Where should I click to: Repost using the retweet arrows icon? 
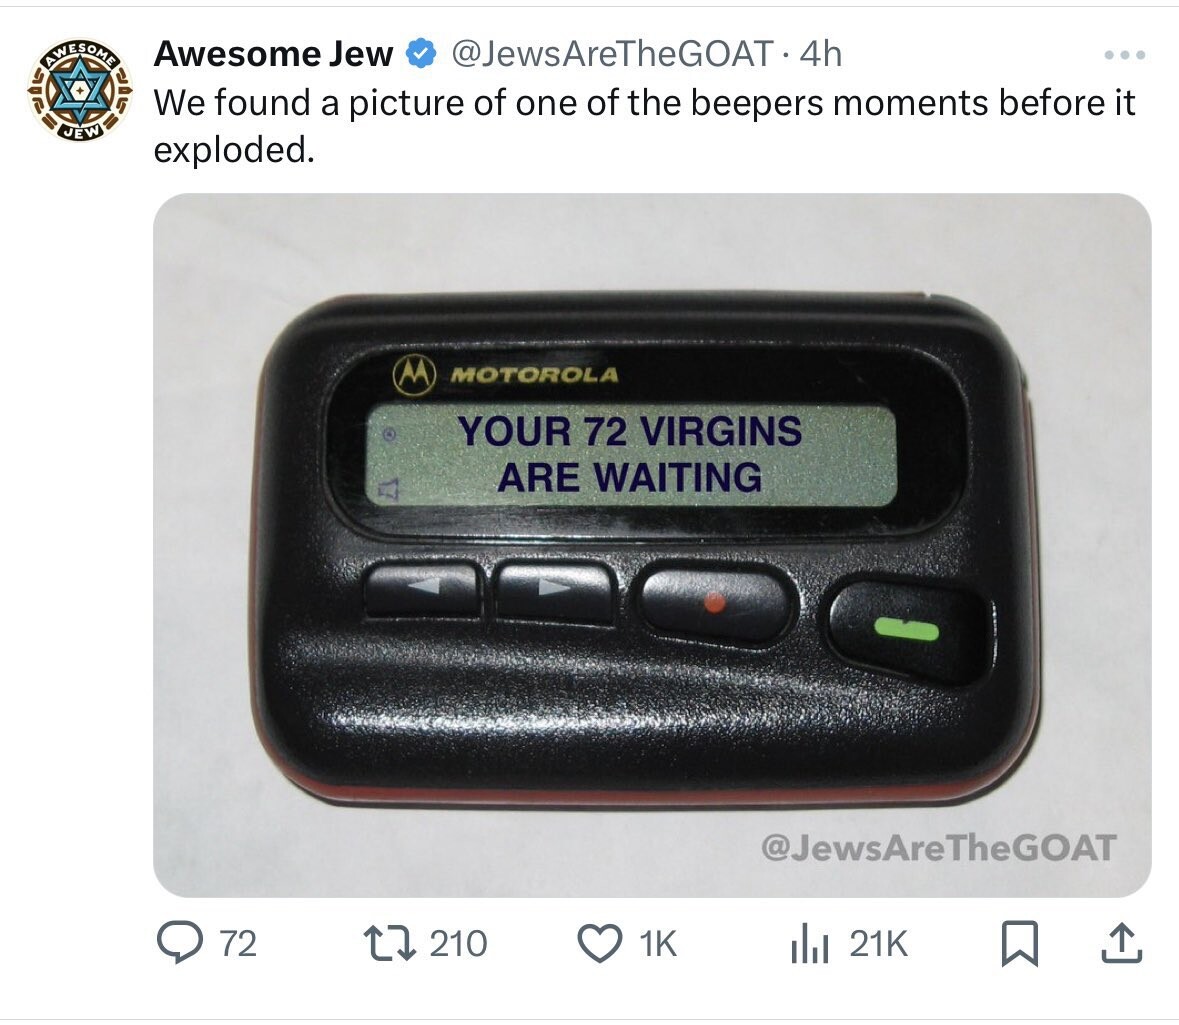click(389, 943)
